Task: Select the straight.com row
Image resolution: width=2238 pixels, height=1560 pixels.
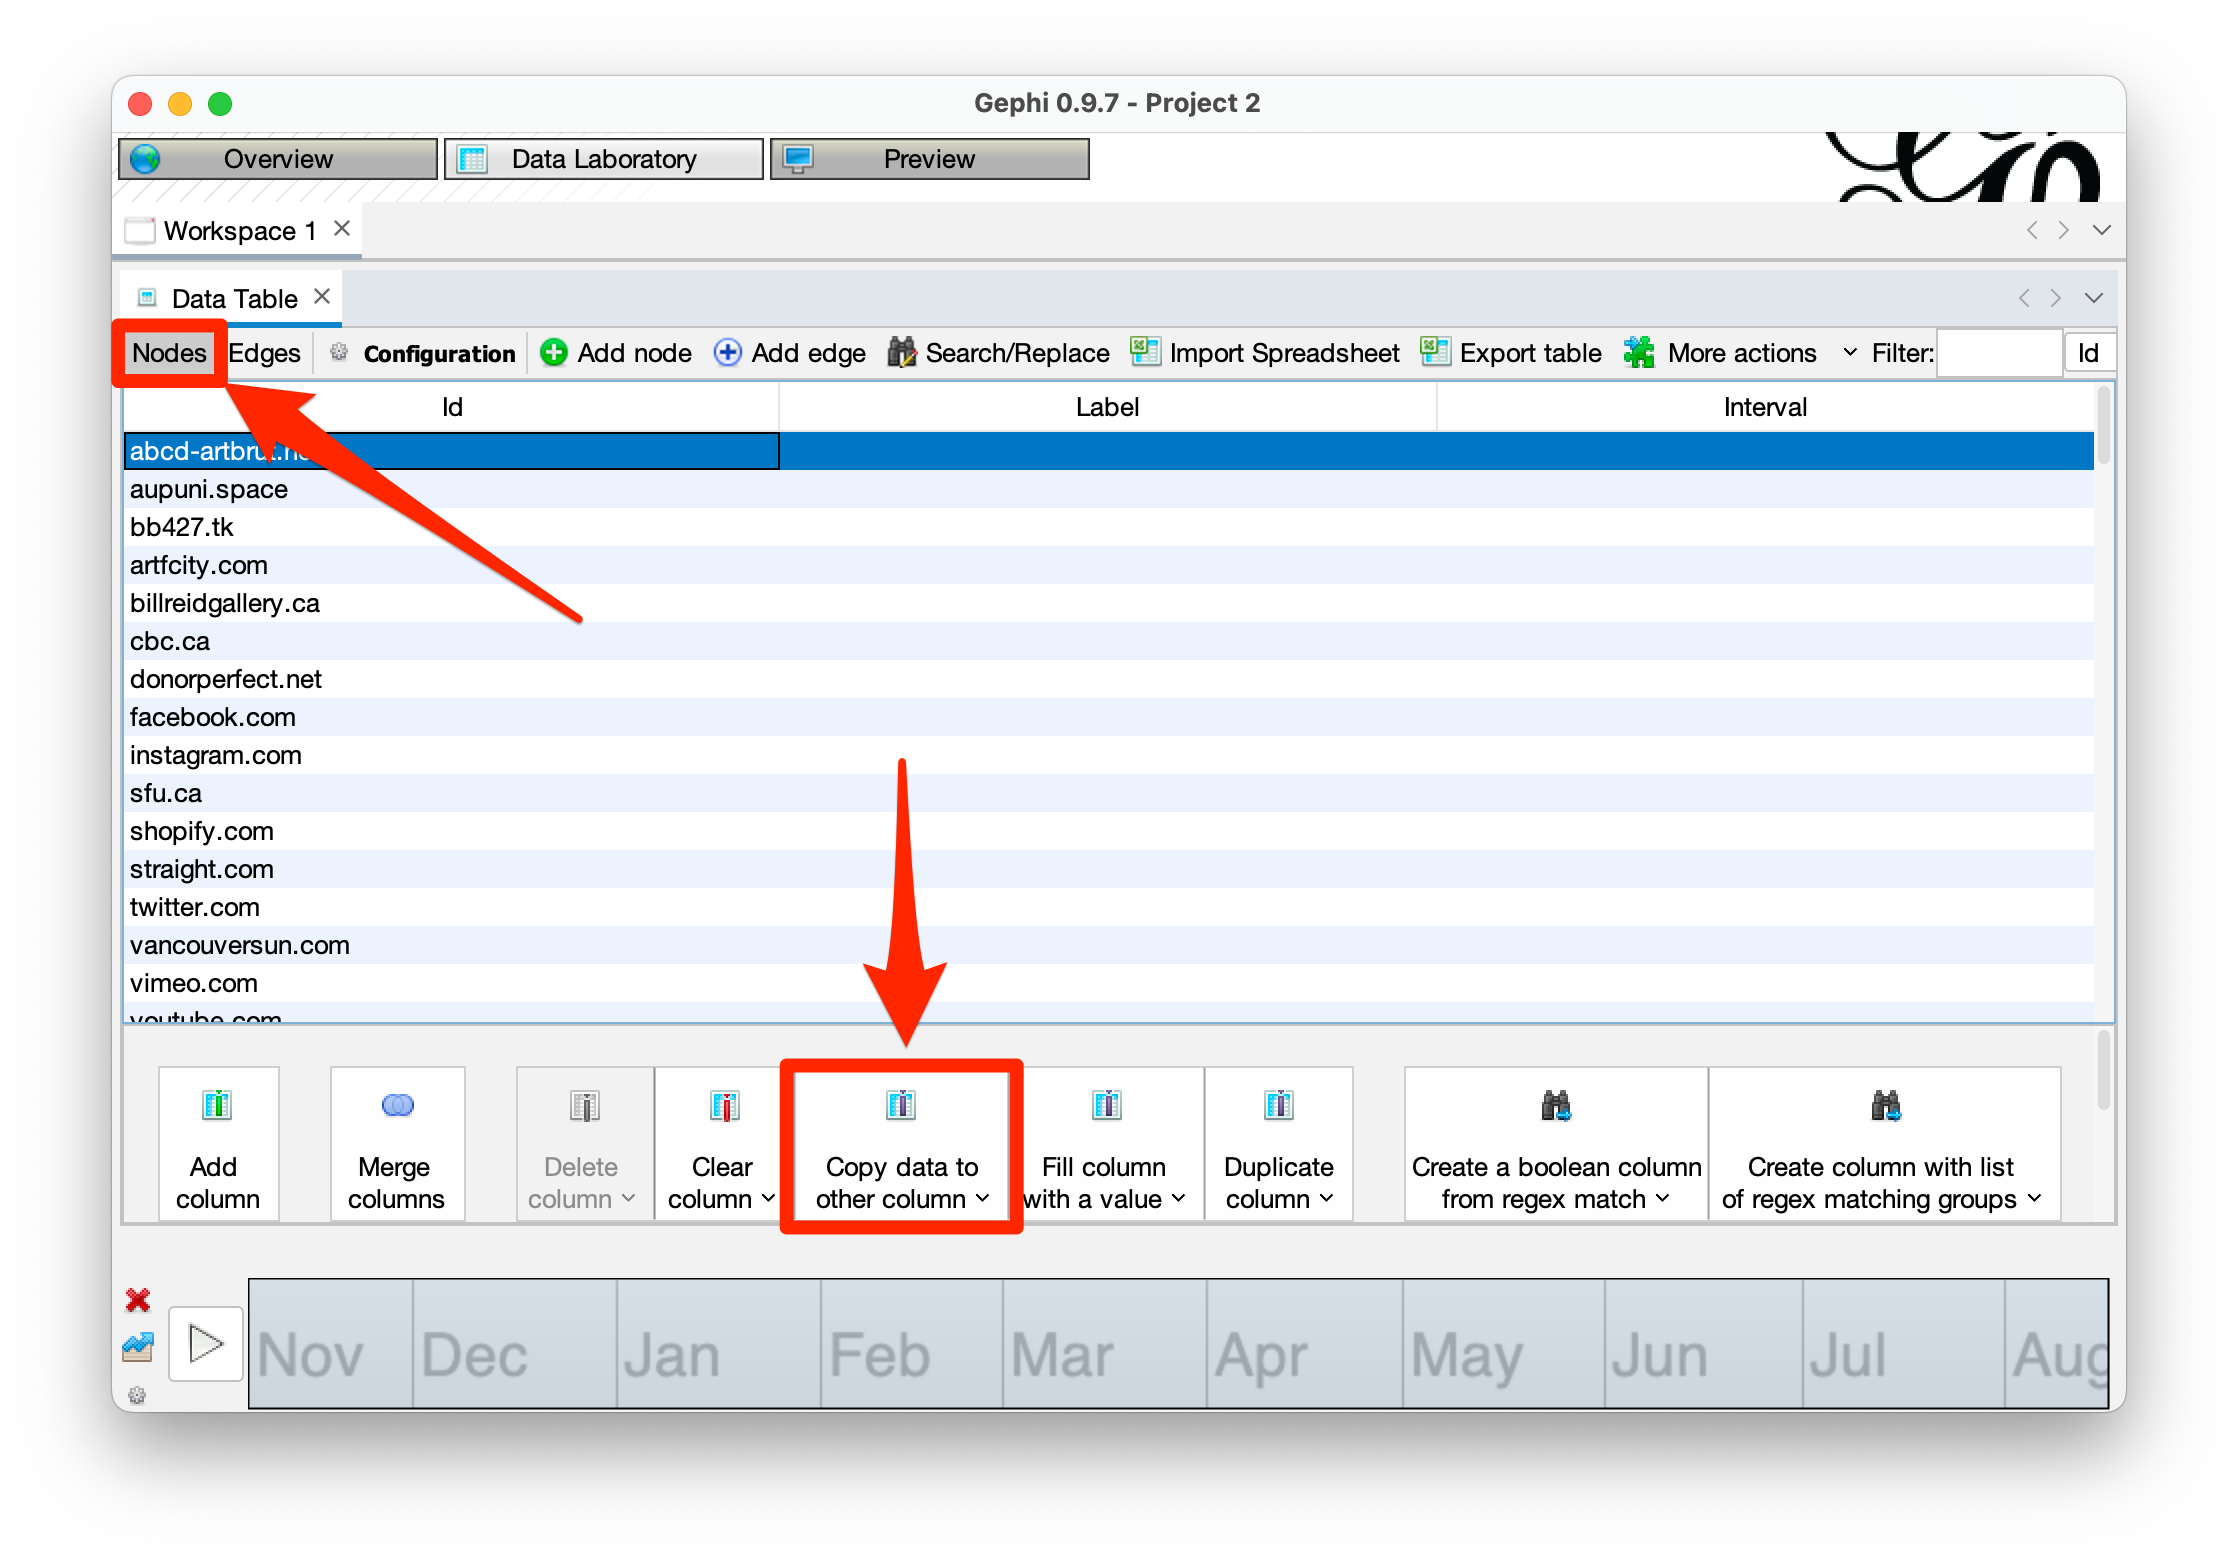Action: [x=1109, y=869]
